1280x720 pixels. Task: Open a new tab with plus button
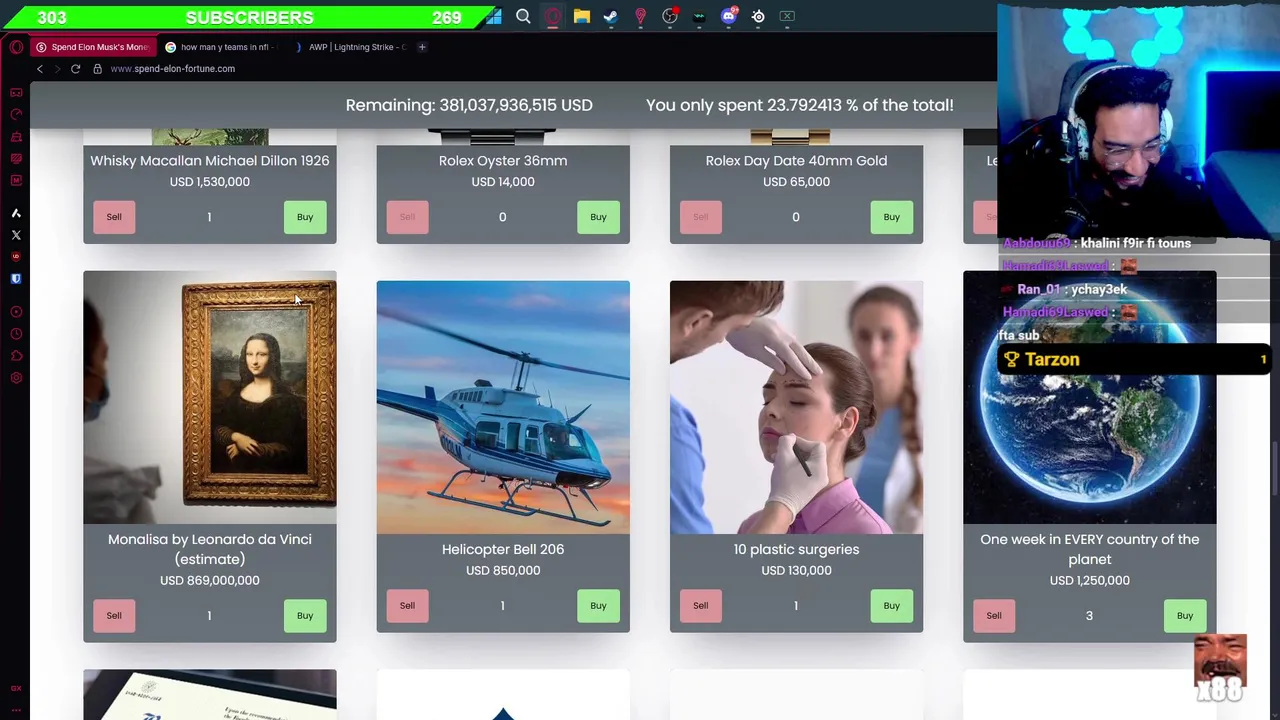(422, 47)
